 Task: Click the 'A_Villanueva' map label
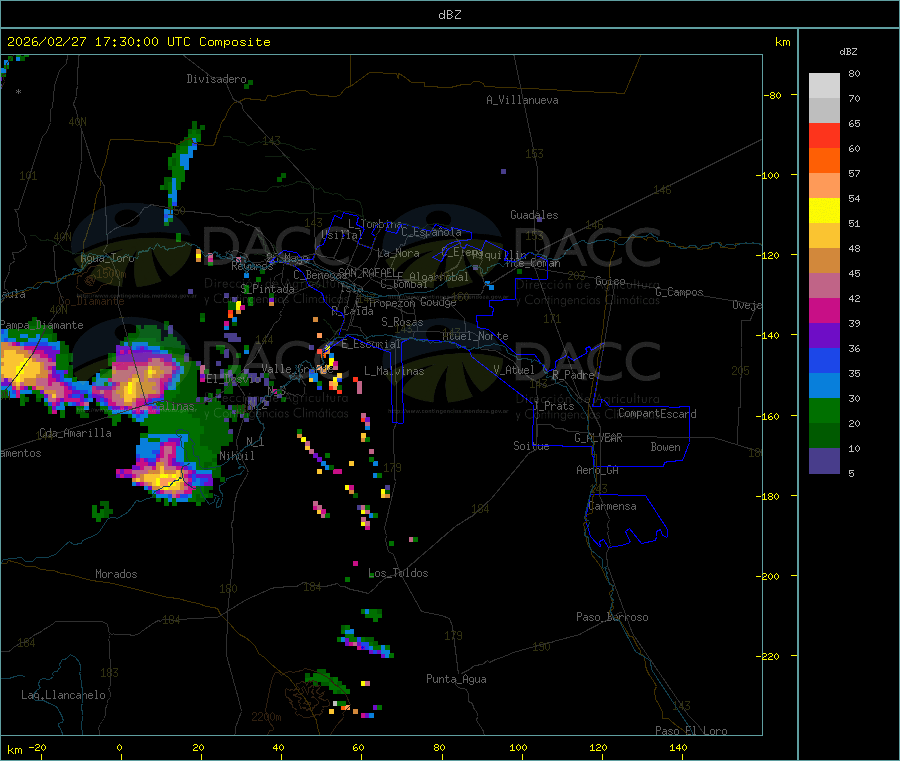pos(522,100)
